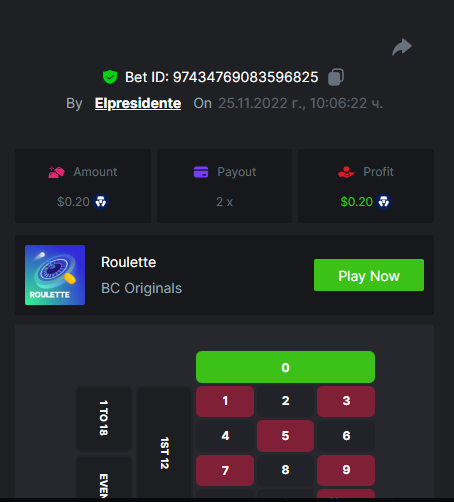Select black number 2 on board
This screenshot has height=502, width=454.
tap(285, 401)
